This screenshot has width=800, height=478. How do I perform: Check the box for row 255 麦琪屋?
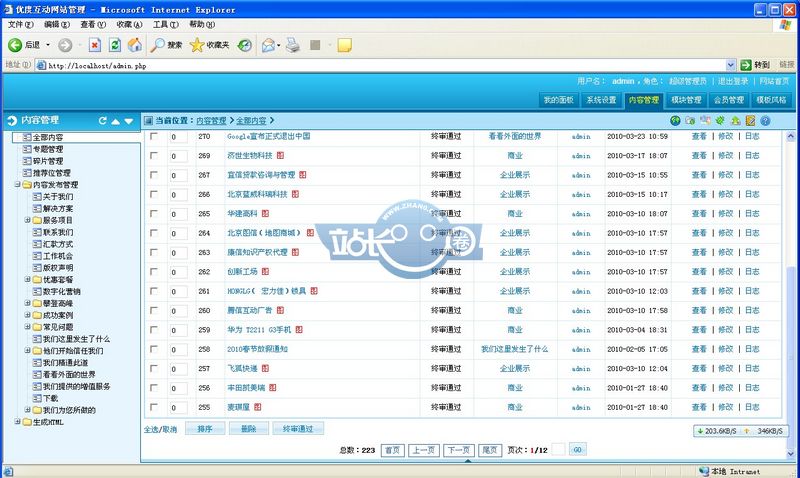pos(154,407)
